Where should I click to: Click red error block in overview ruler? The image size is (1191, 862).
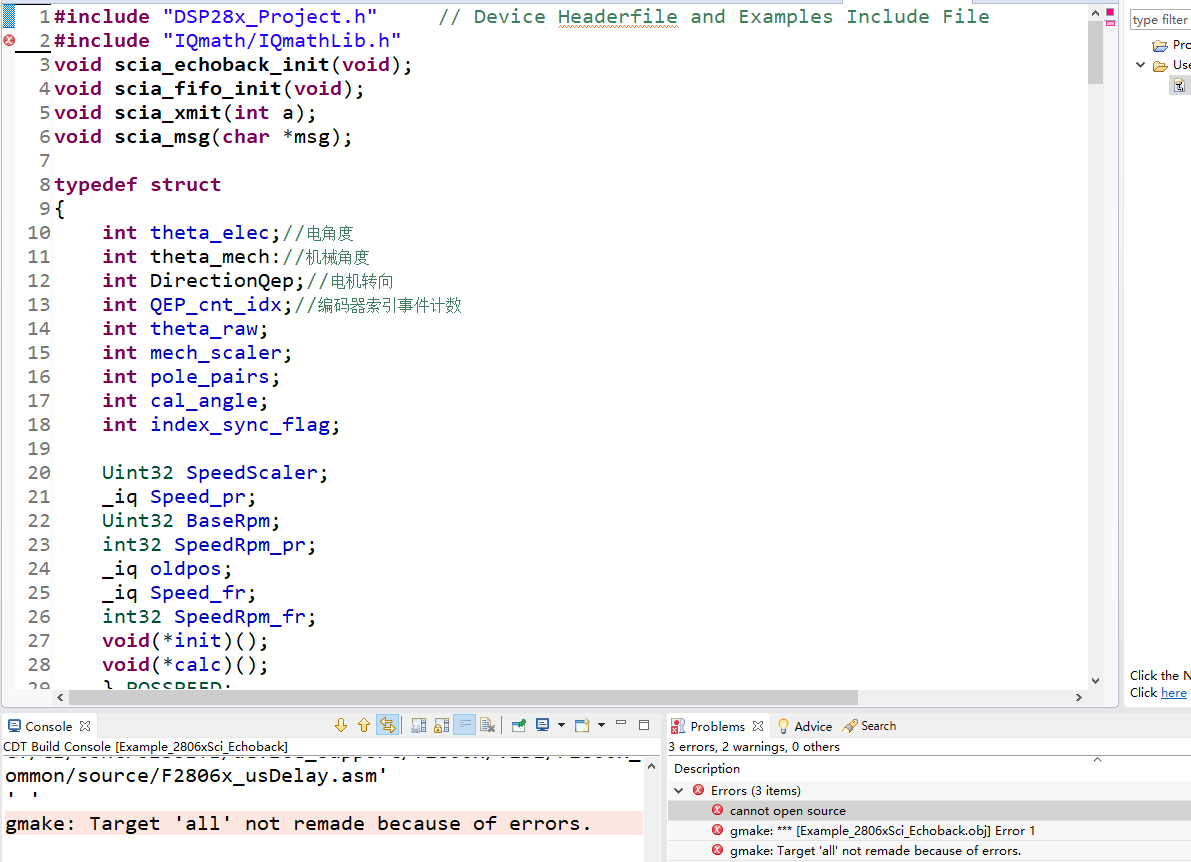[x=1110, y=12]
